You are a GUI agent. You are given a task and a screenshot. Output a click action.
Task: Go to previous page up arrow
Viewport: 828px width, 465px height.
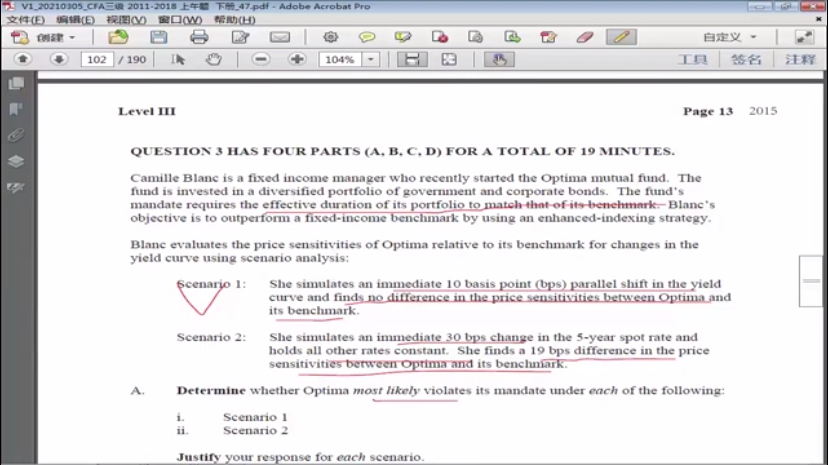23,59
